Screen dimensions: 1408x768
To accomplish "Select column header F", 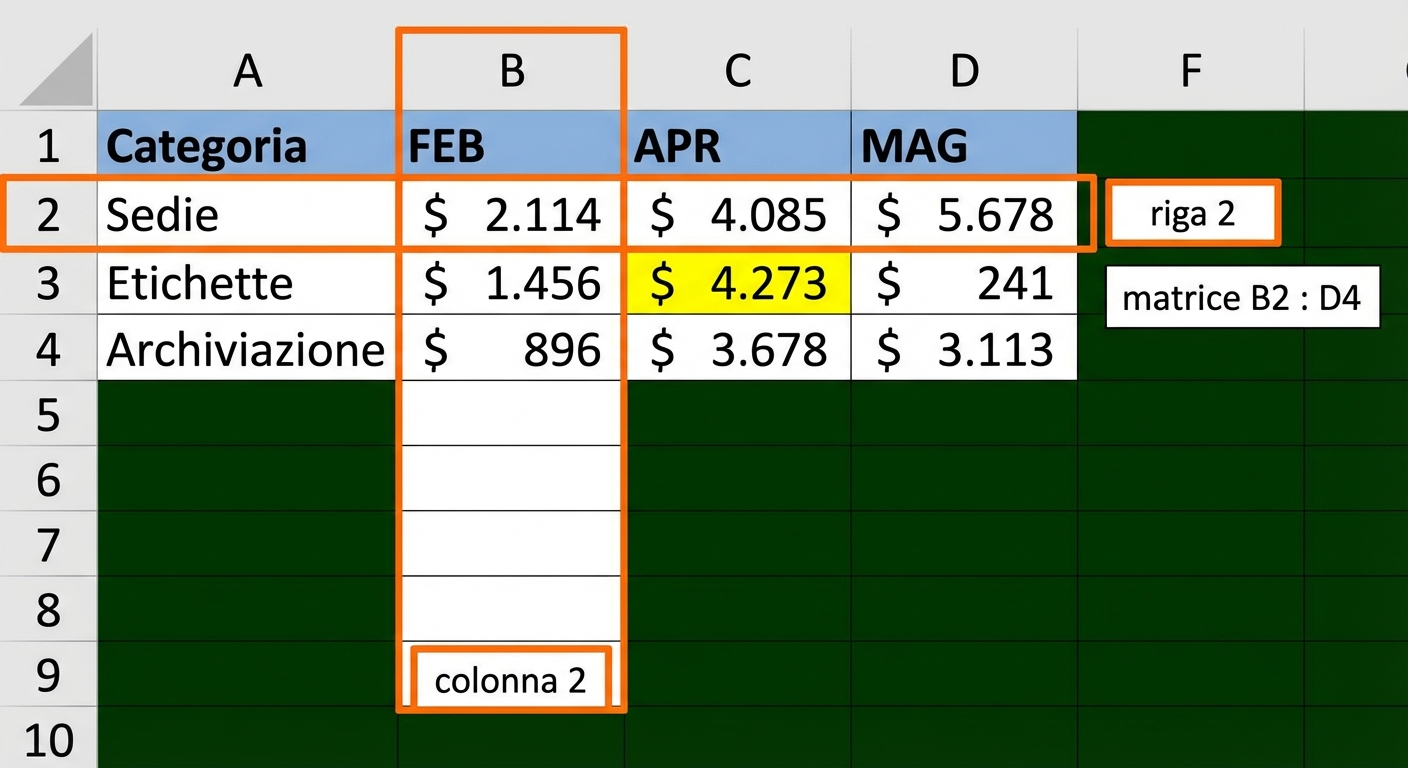I will tap(1190, 70).
